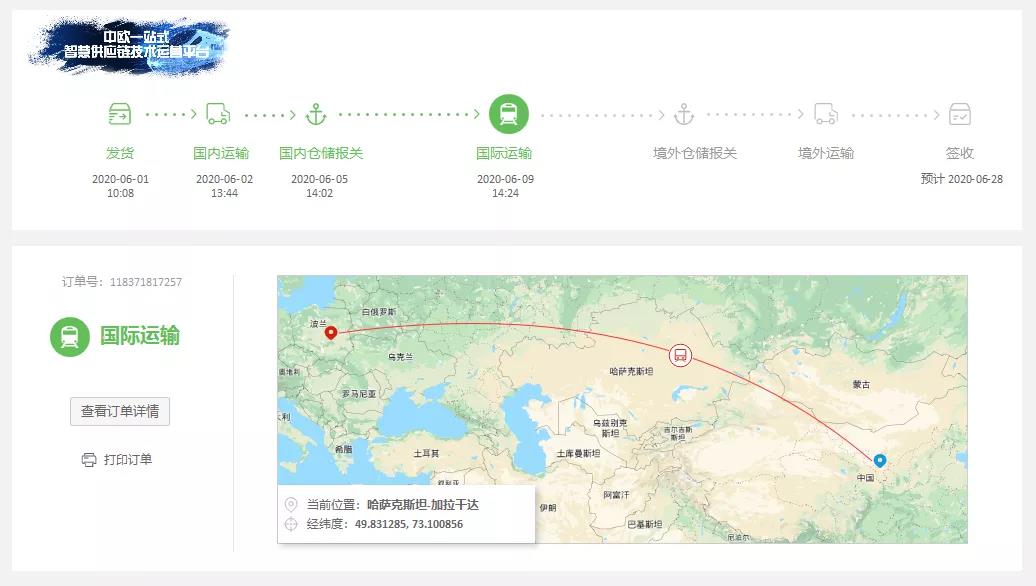Select the 国内仓储报关 anchor icon
Image resolution: width=1036 pixels, height=586 pixels.
click(316, 114)
